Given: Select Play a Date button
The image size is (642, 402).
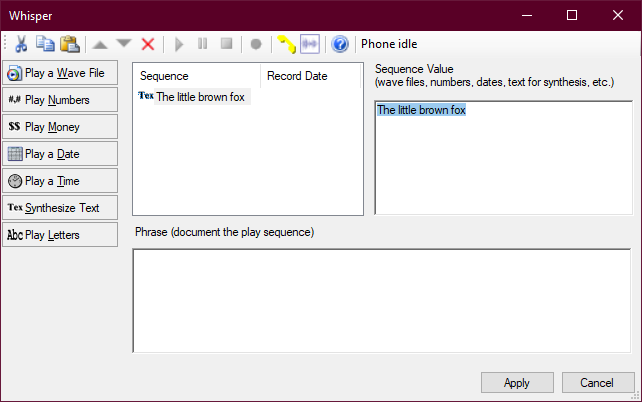Looking at the screenshot, I should [60, 154].
